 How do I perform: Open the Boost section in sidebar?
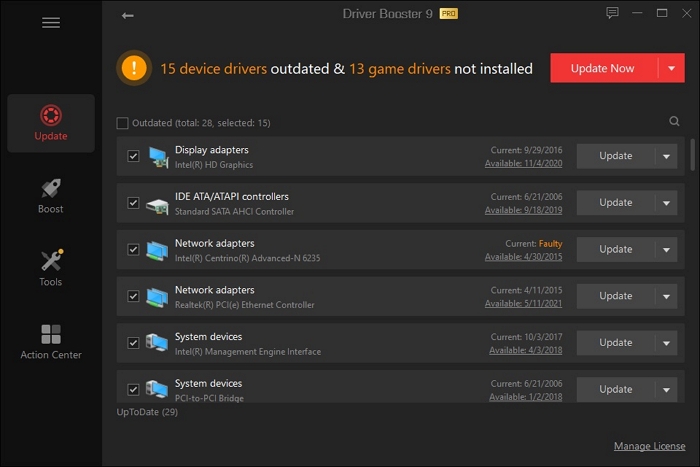click(x=50, y=196)
